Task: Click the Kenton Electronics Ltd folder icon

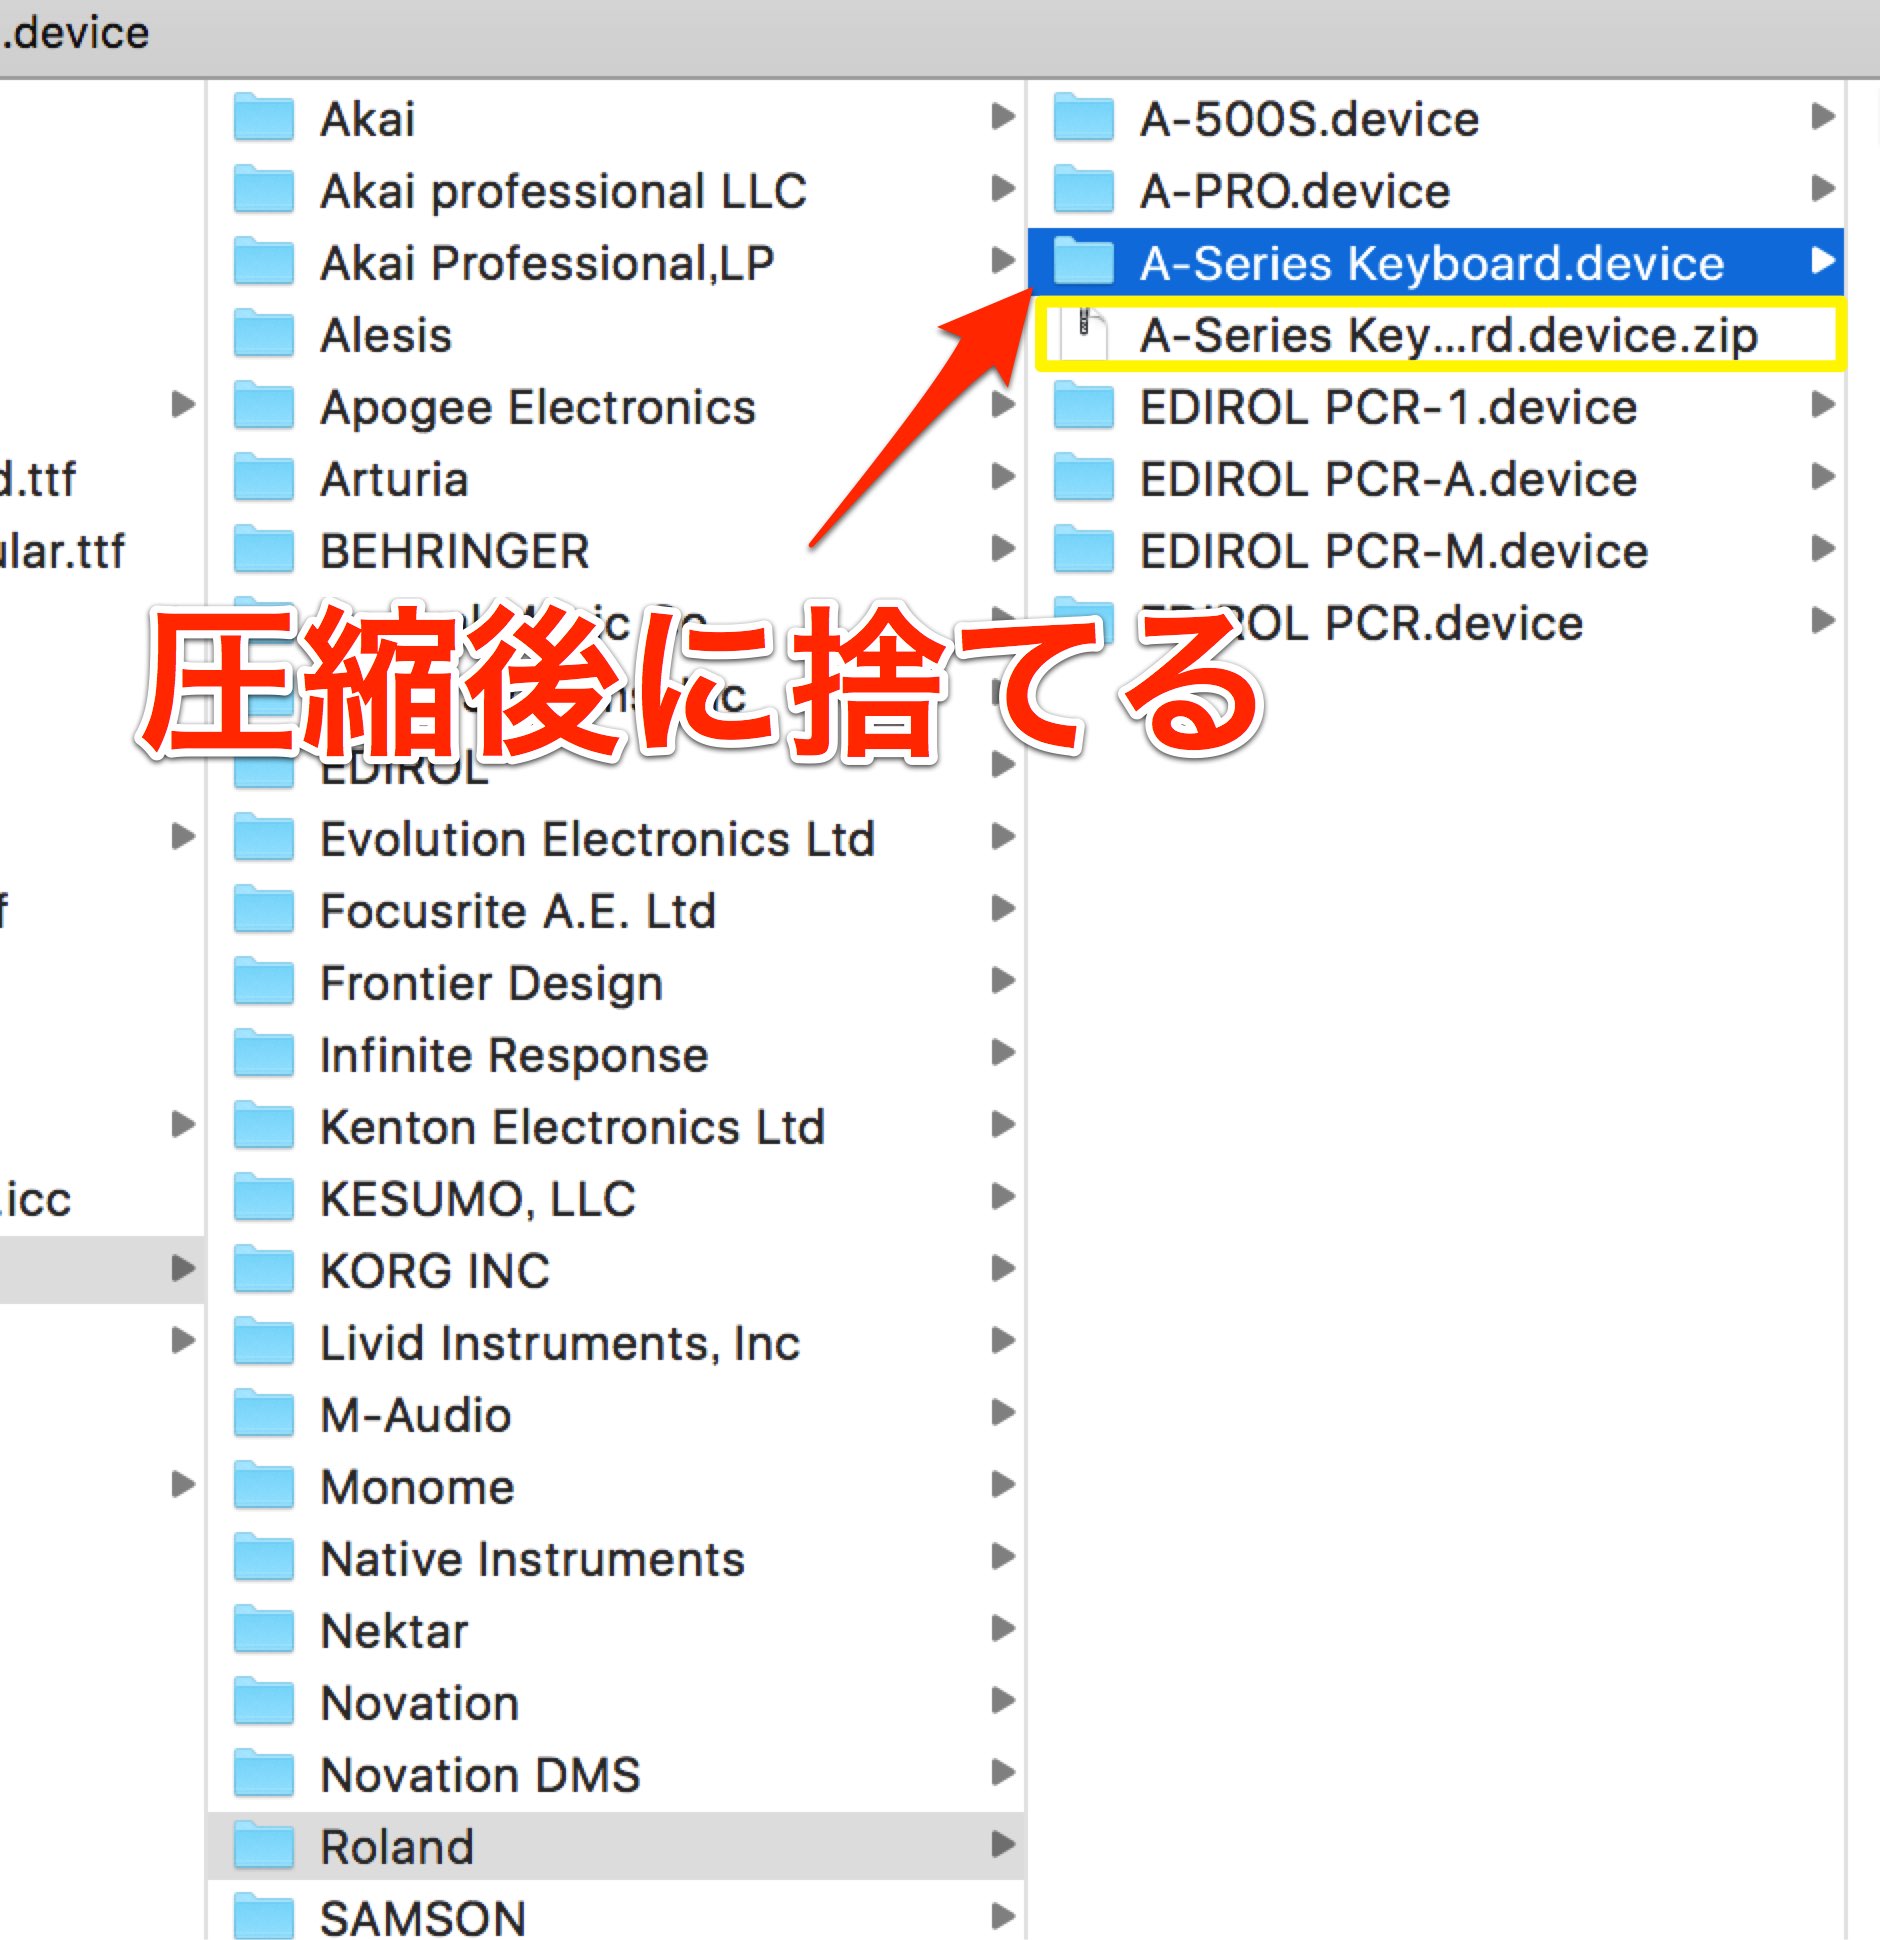Action: [264, 1126]
